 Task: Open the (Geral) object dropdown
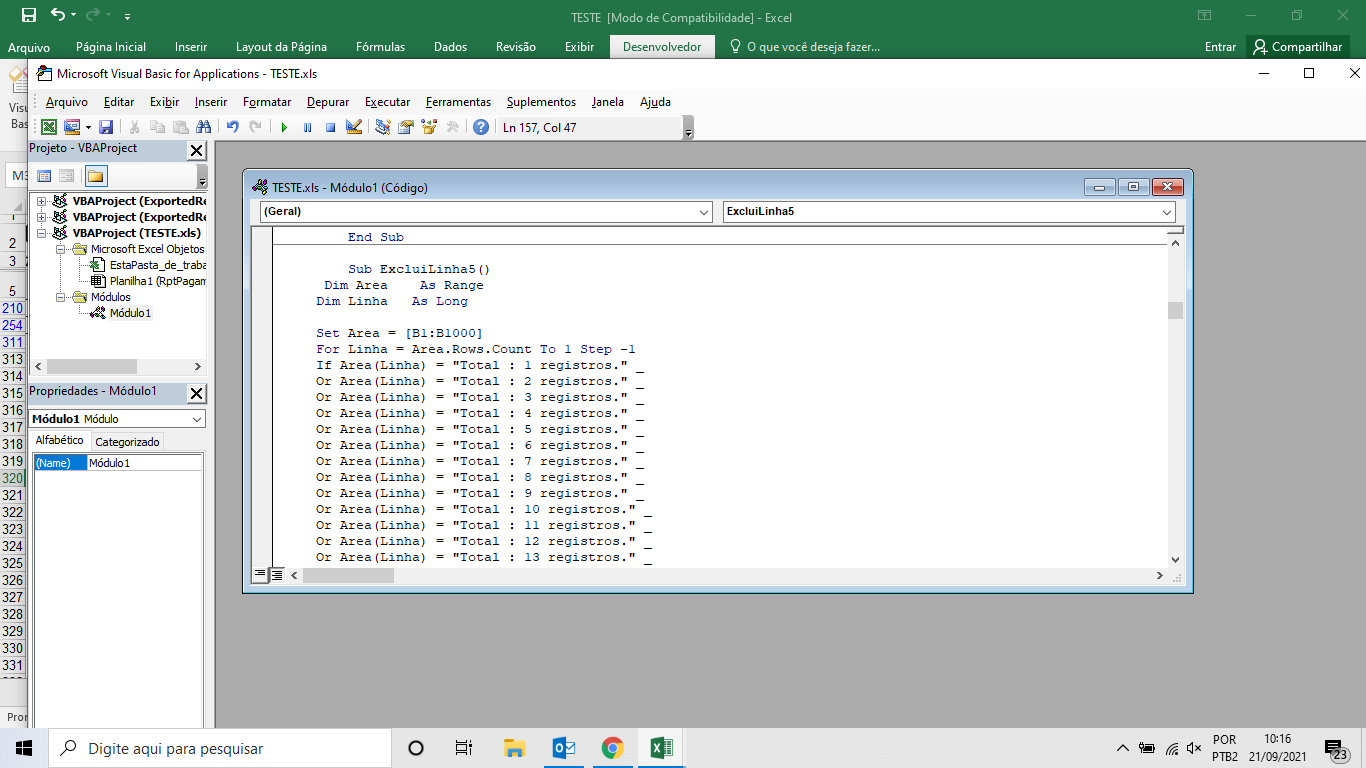[485, 212]
